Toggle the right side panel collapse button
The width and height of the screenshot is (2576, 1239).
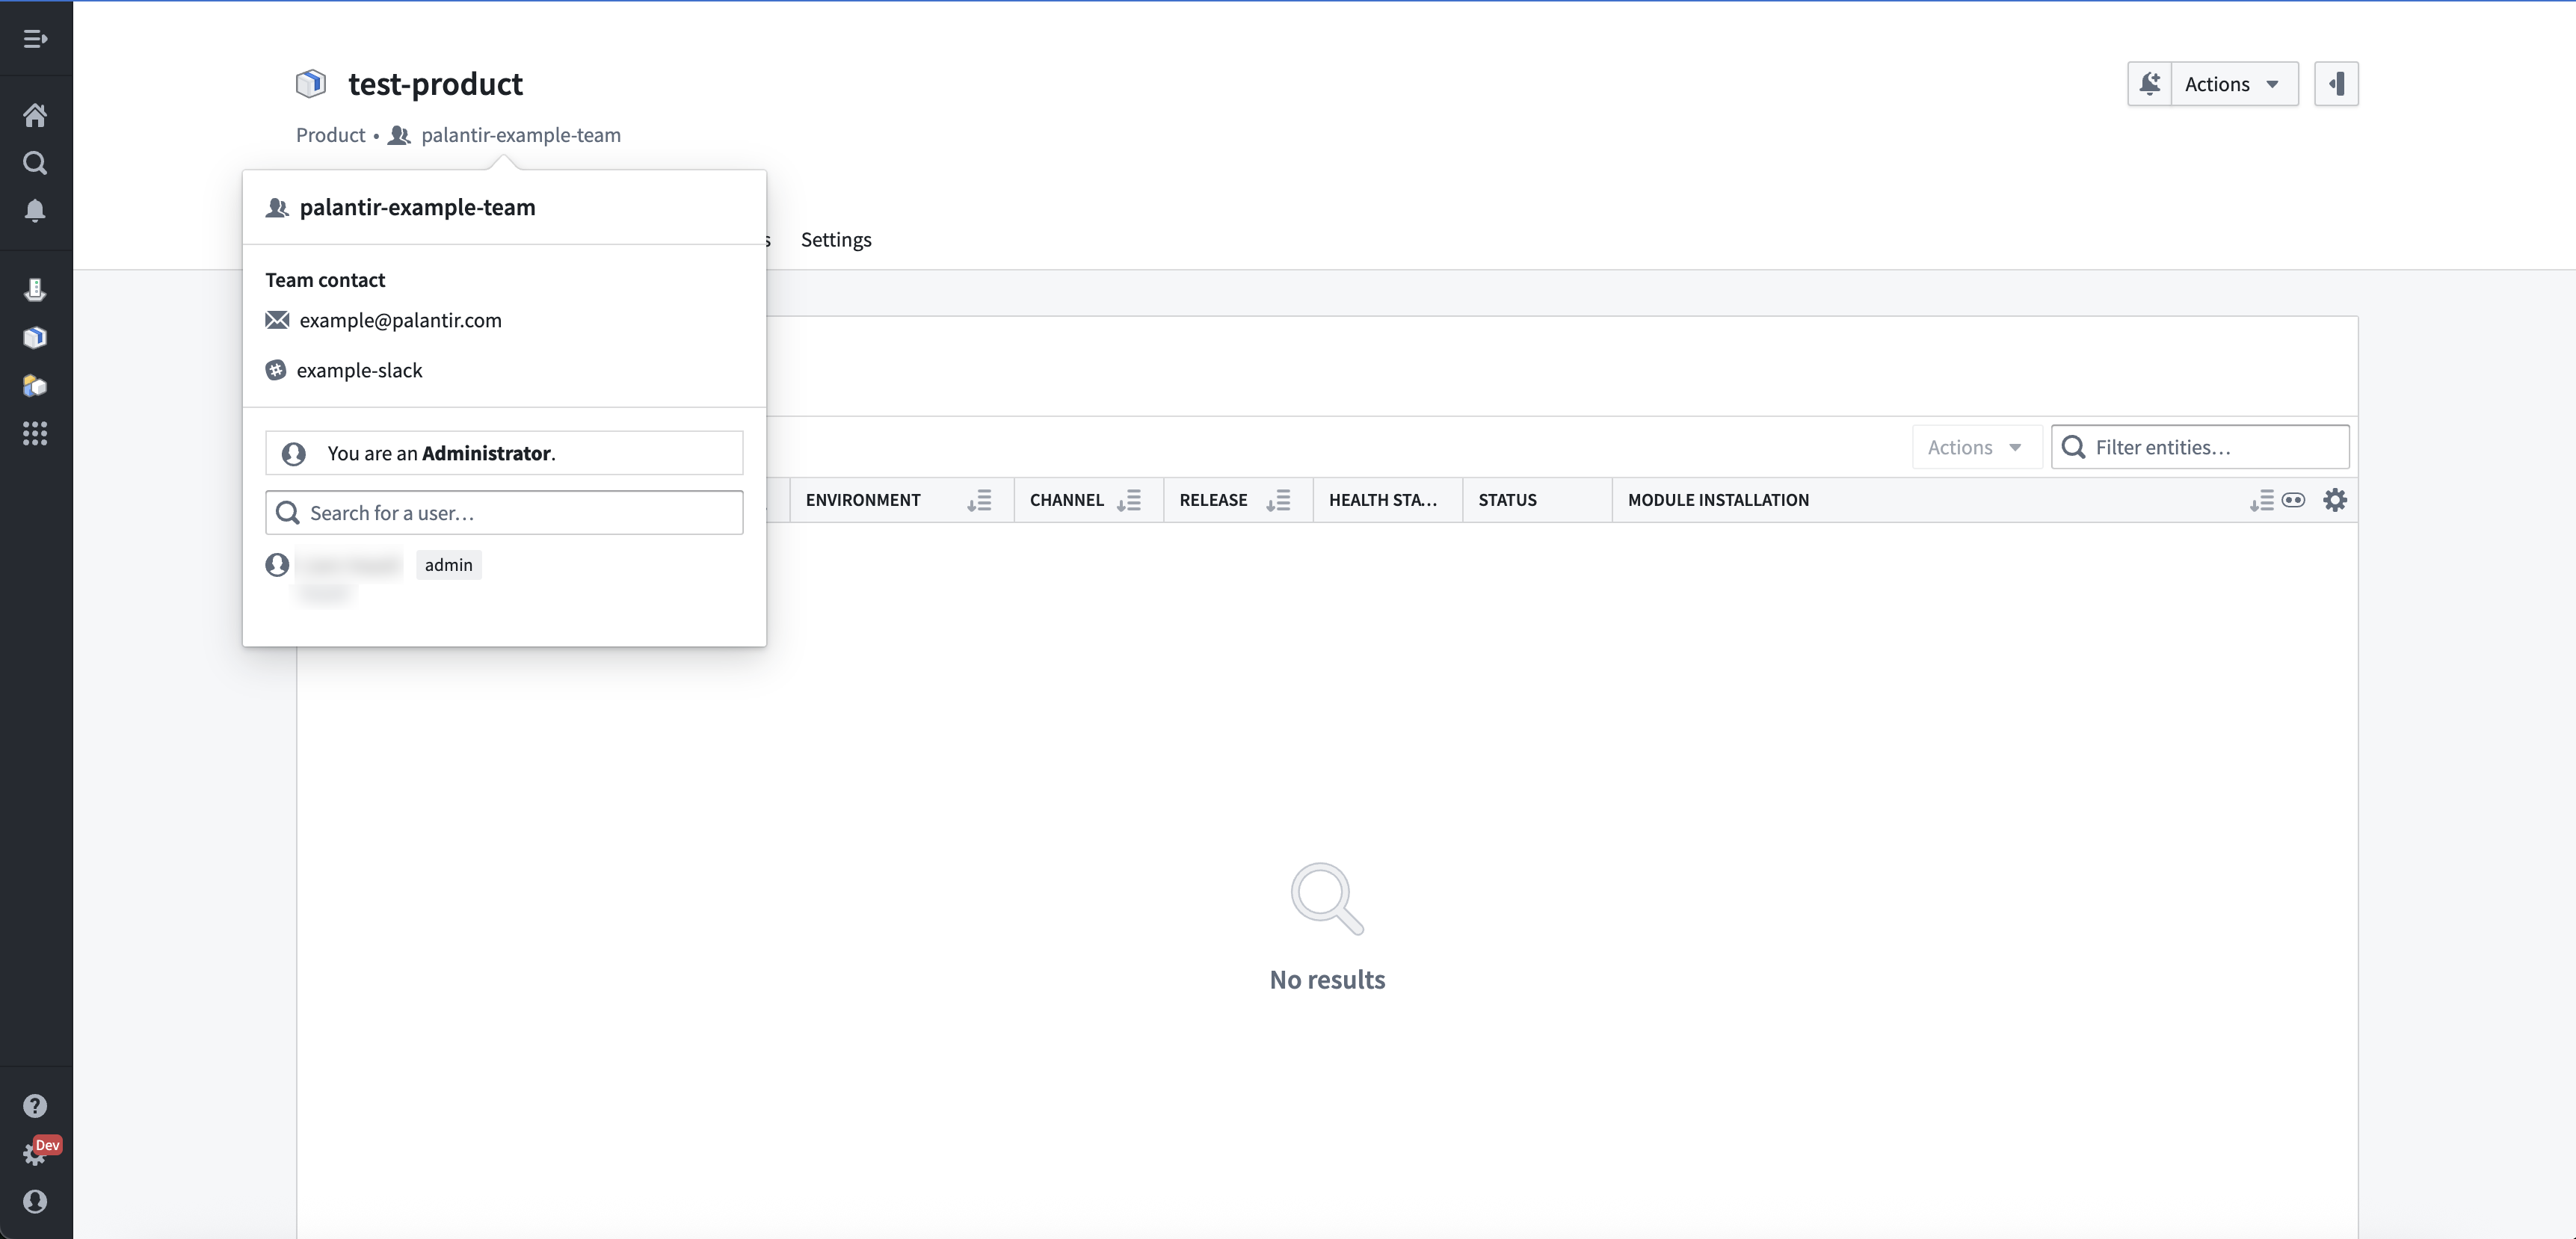[2336, 84]
